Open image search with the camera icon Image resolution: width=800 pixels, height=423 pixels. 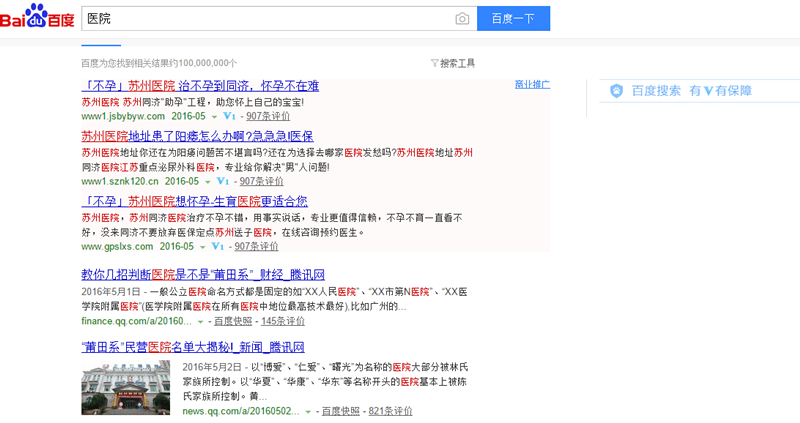coord(462,19)
